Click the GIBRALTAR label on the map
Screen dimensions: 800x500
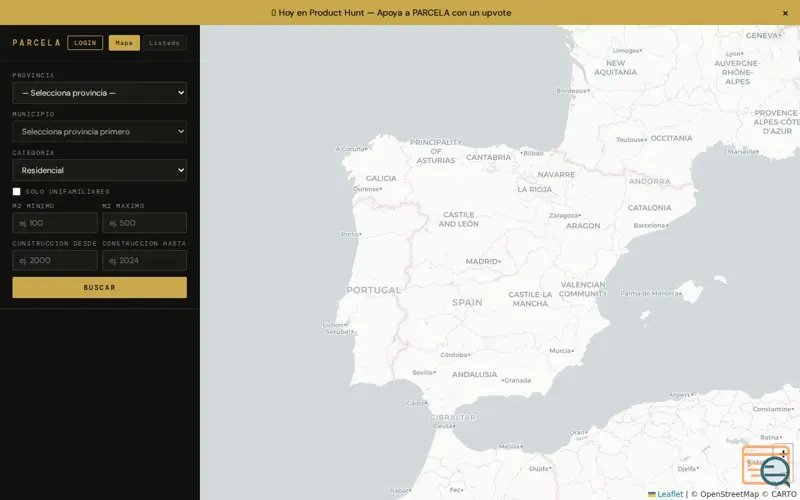click(x=453, y=417)
